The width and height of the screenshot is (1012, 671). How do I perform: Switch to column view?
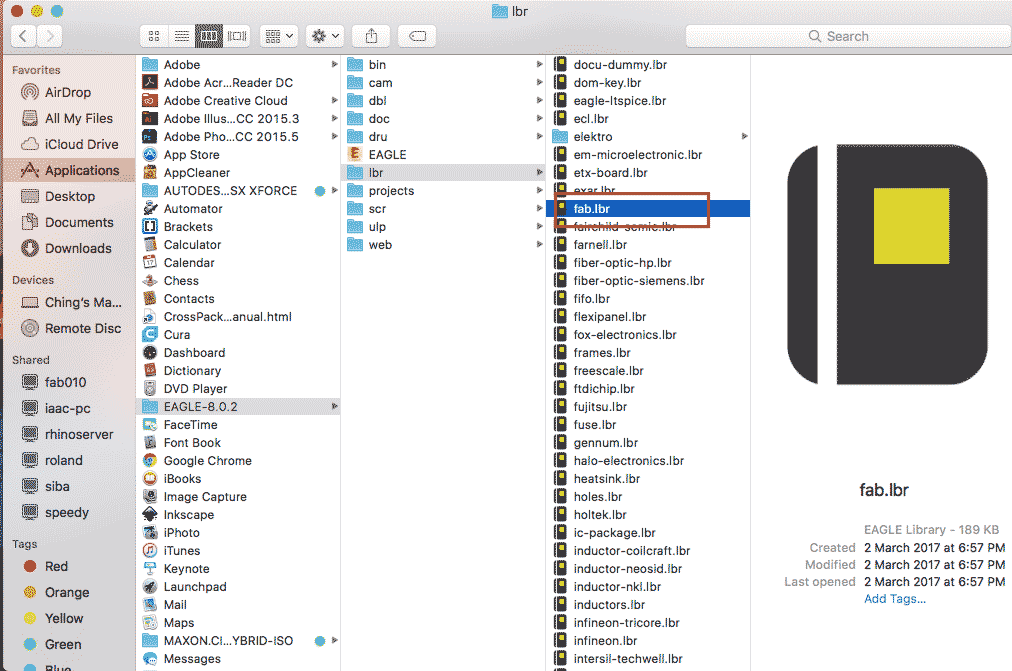click(x=209, y=36)
